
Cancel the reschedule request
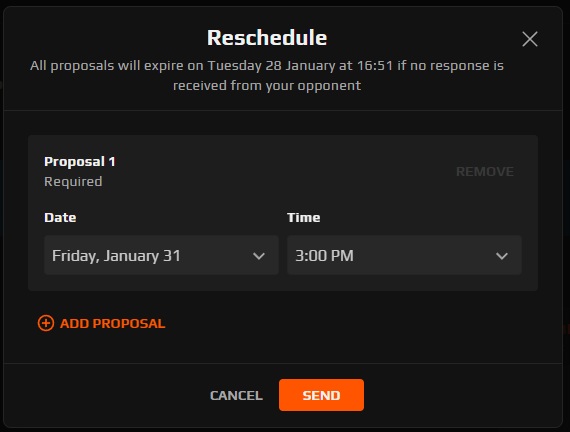(236, 395)
